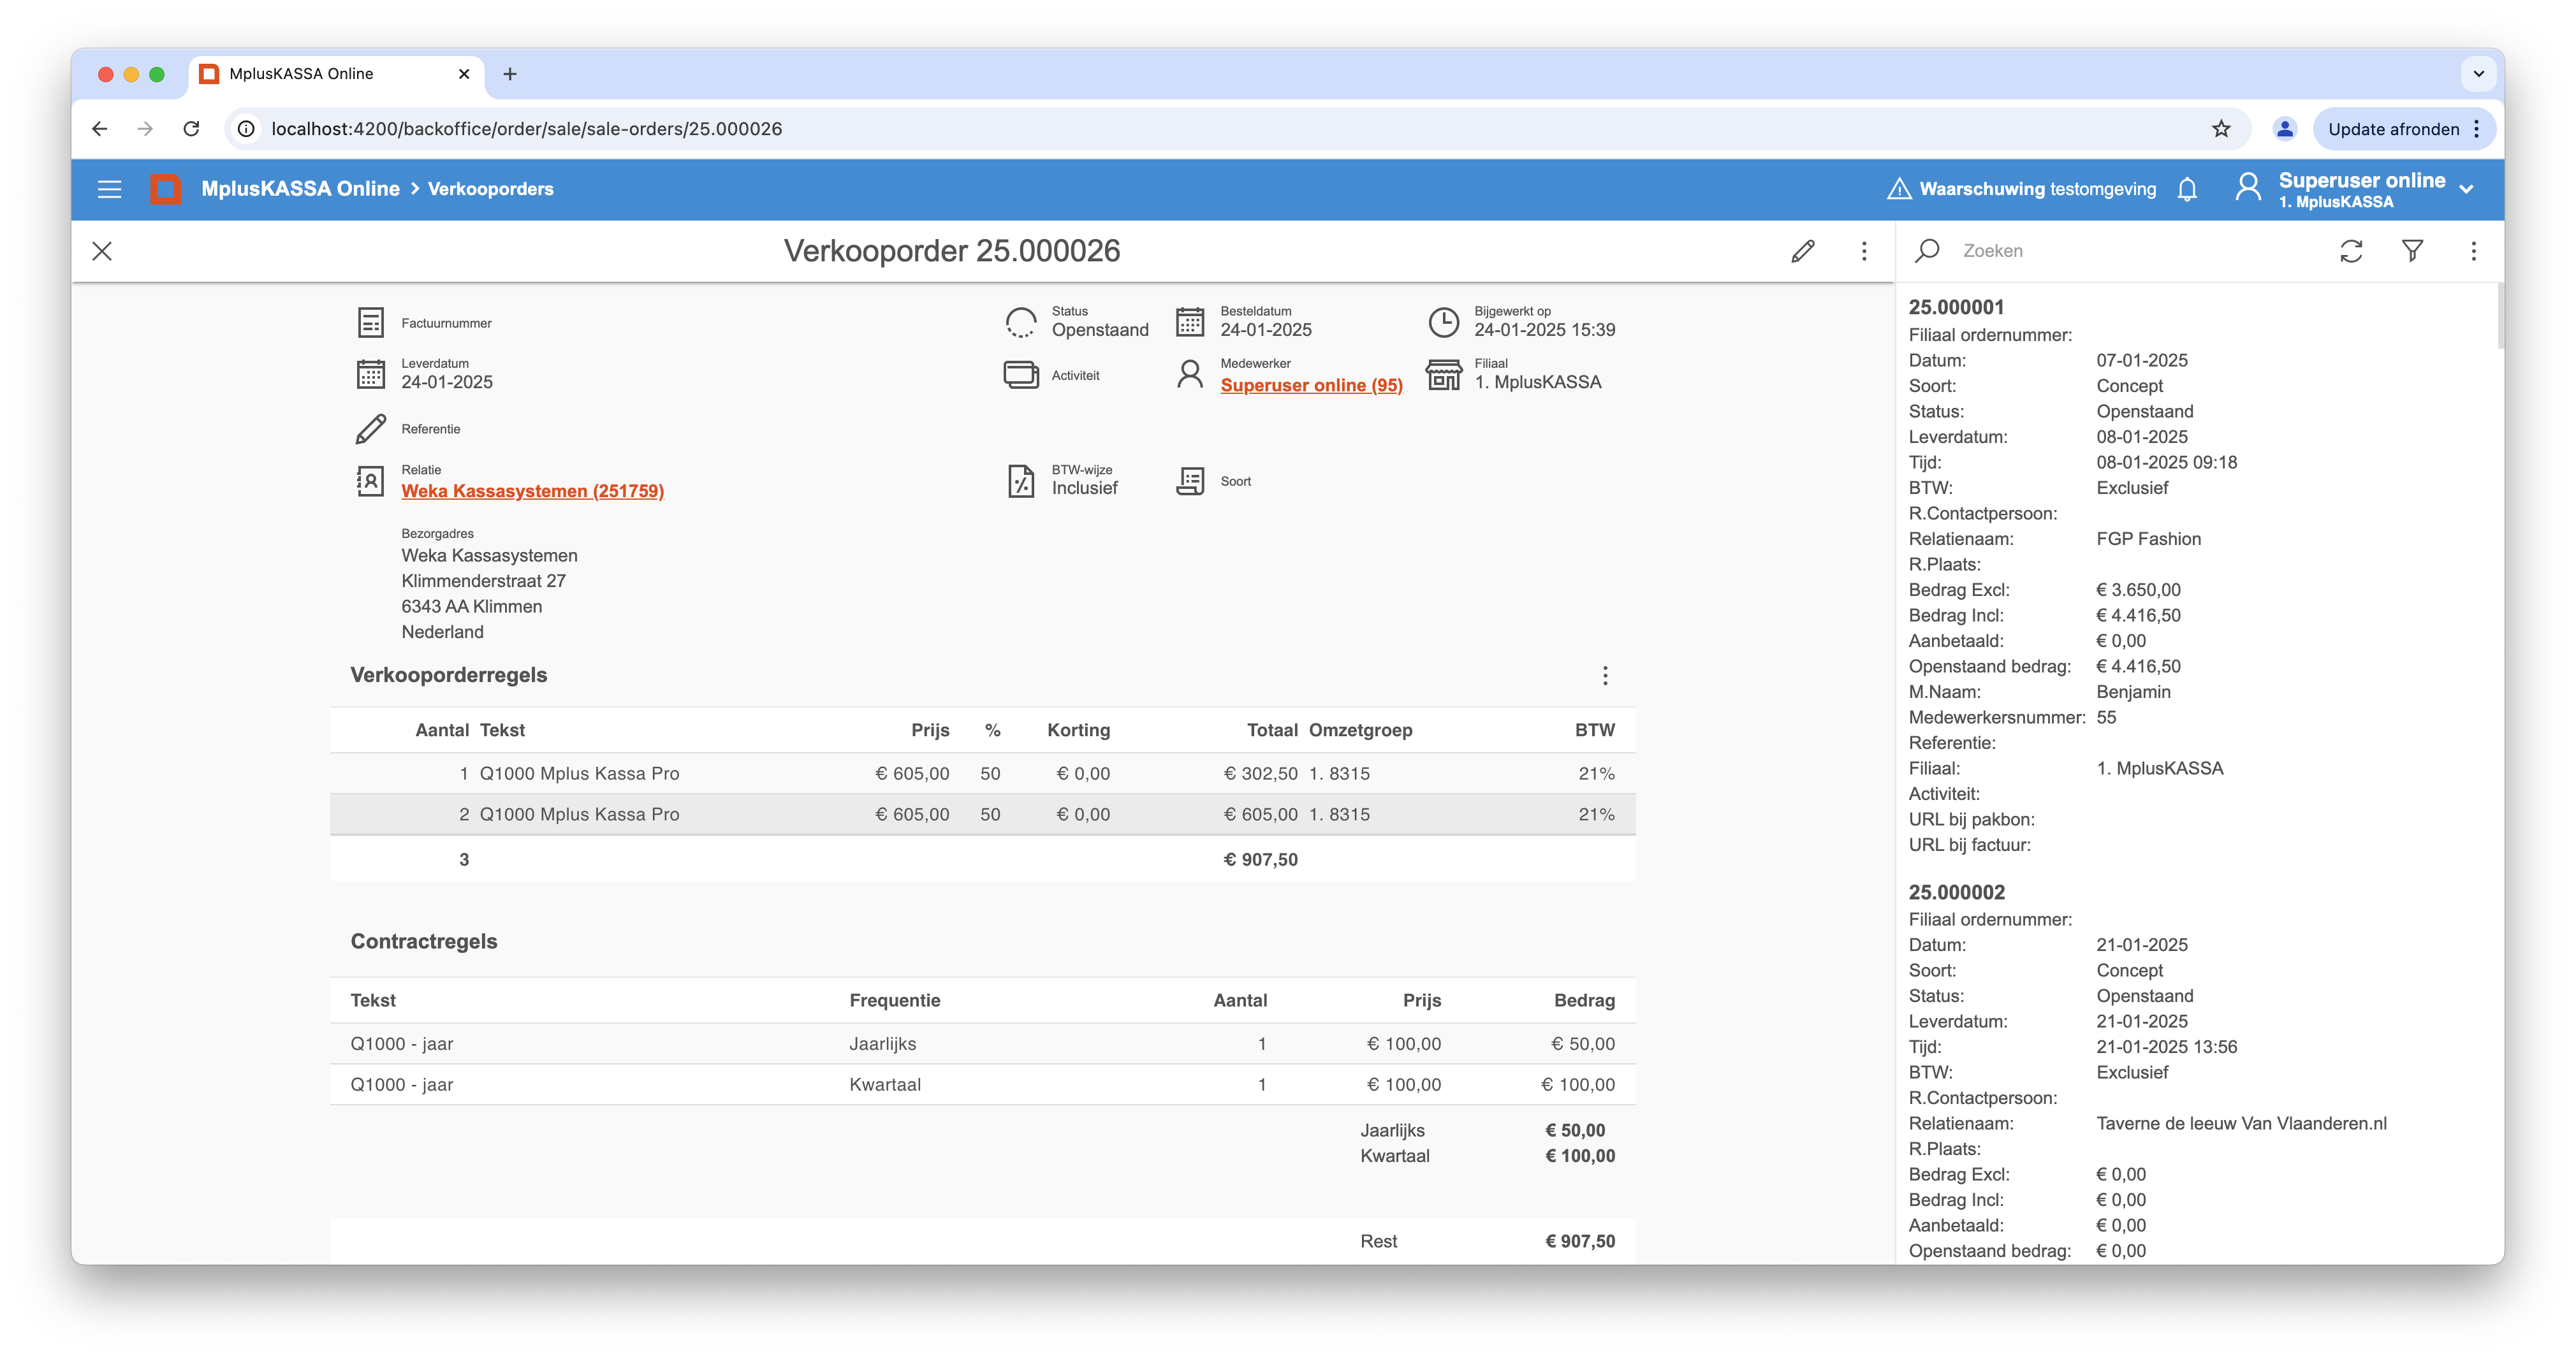
Task: Click order lines total € 907,50
Action: pos(1260,860)
